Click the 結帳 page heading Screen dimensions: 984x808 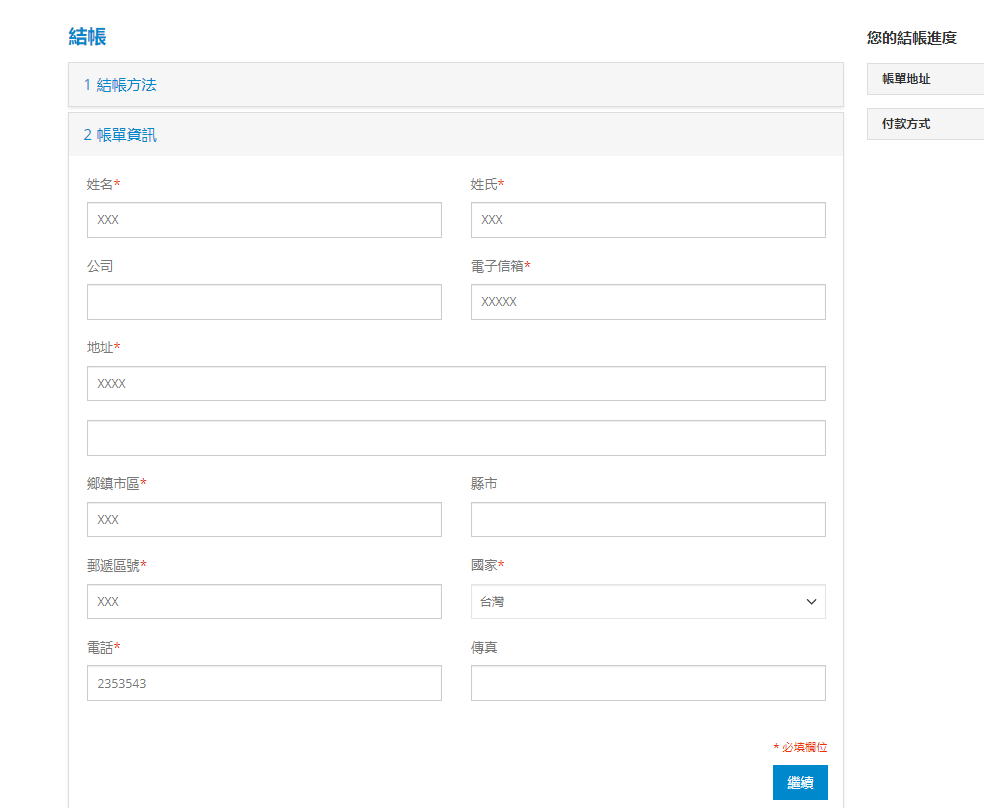tap(87, 36)
